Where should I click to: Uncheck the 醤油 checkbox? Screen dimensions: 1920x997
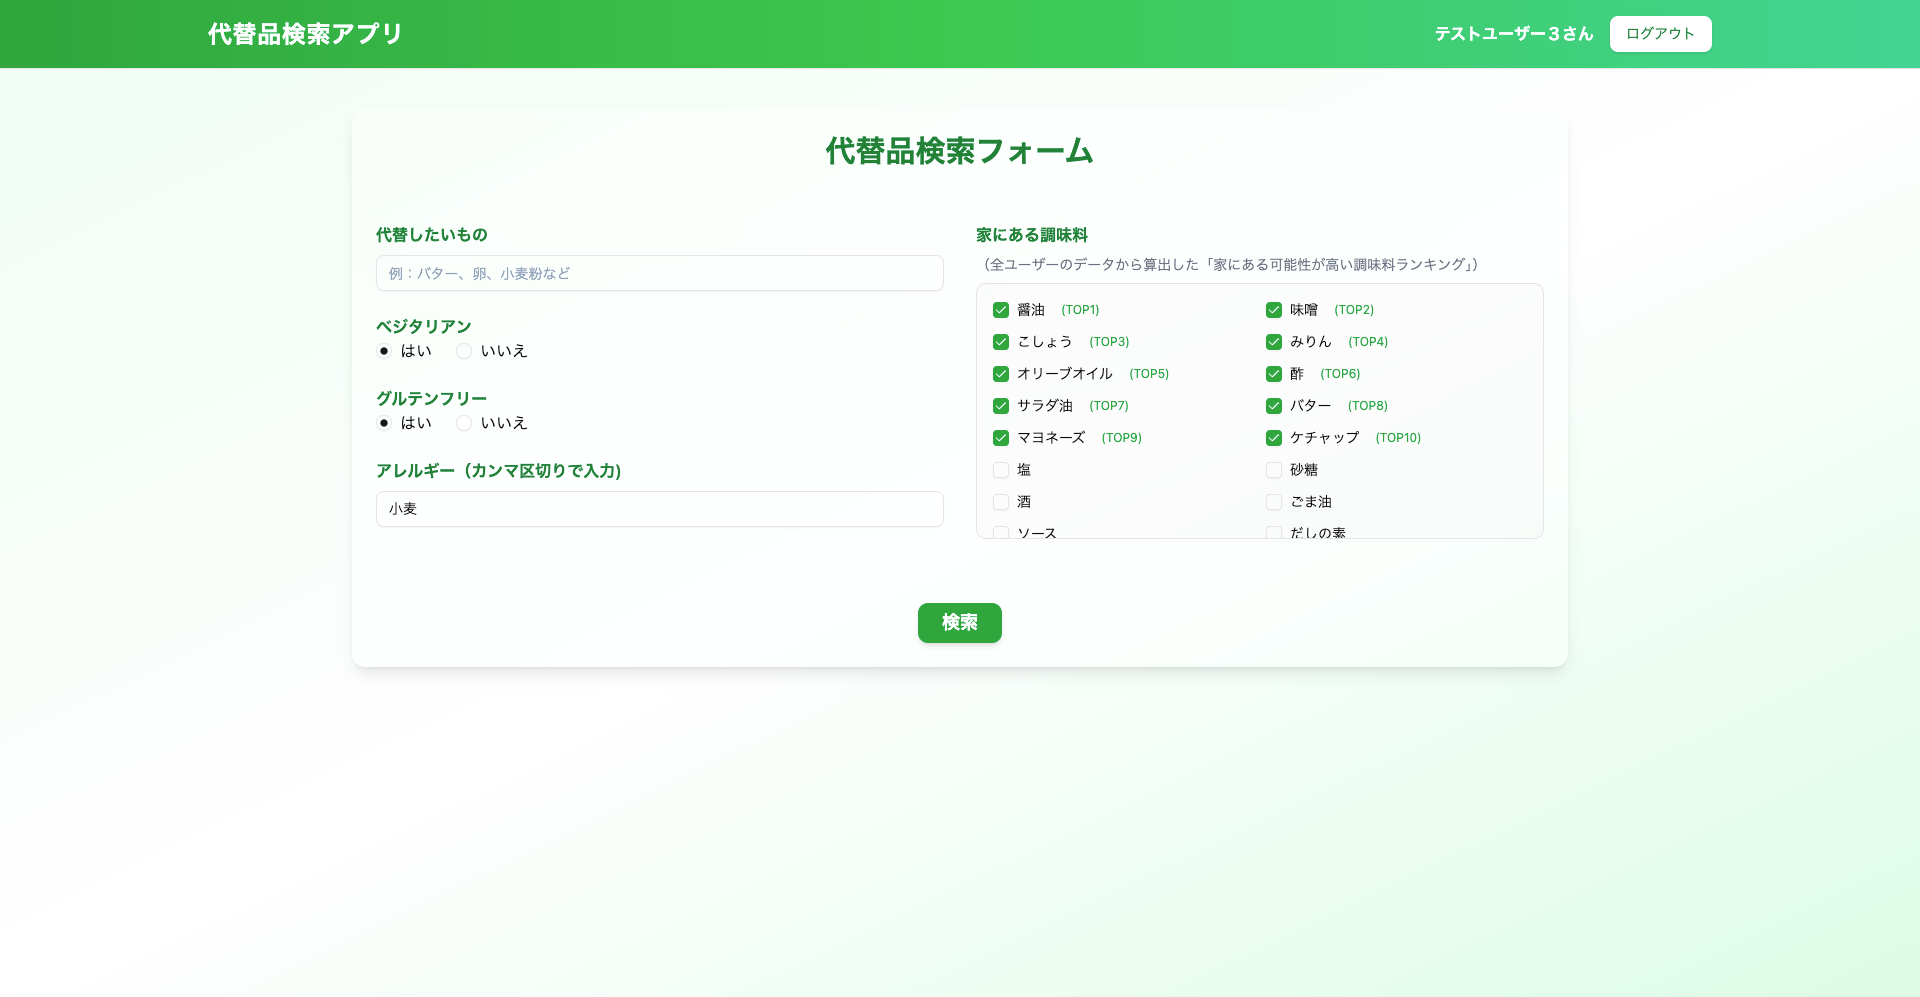1001,310
